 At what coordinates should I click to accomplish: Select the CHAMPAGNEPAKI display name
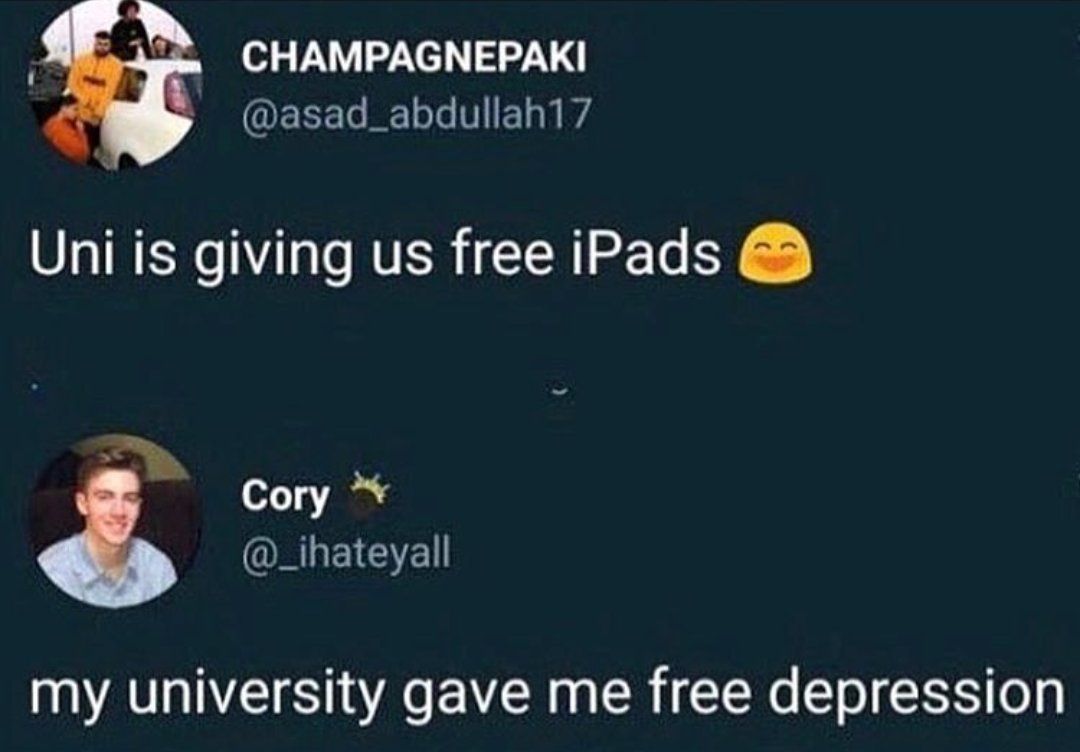(x=413, y=56)
